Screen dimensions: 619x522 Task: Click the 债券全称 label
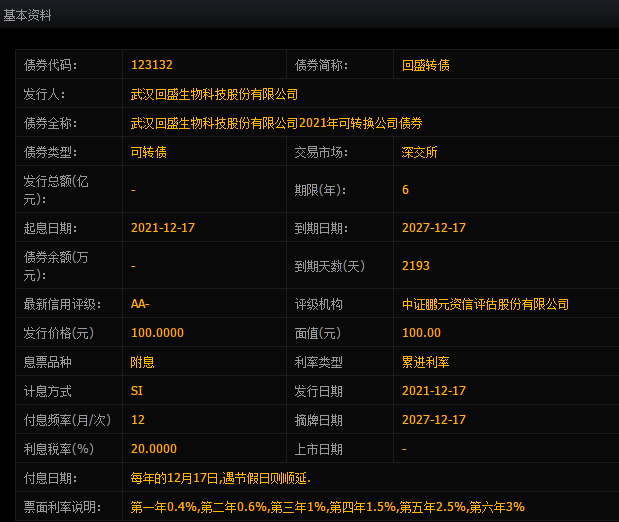point(50,123)
